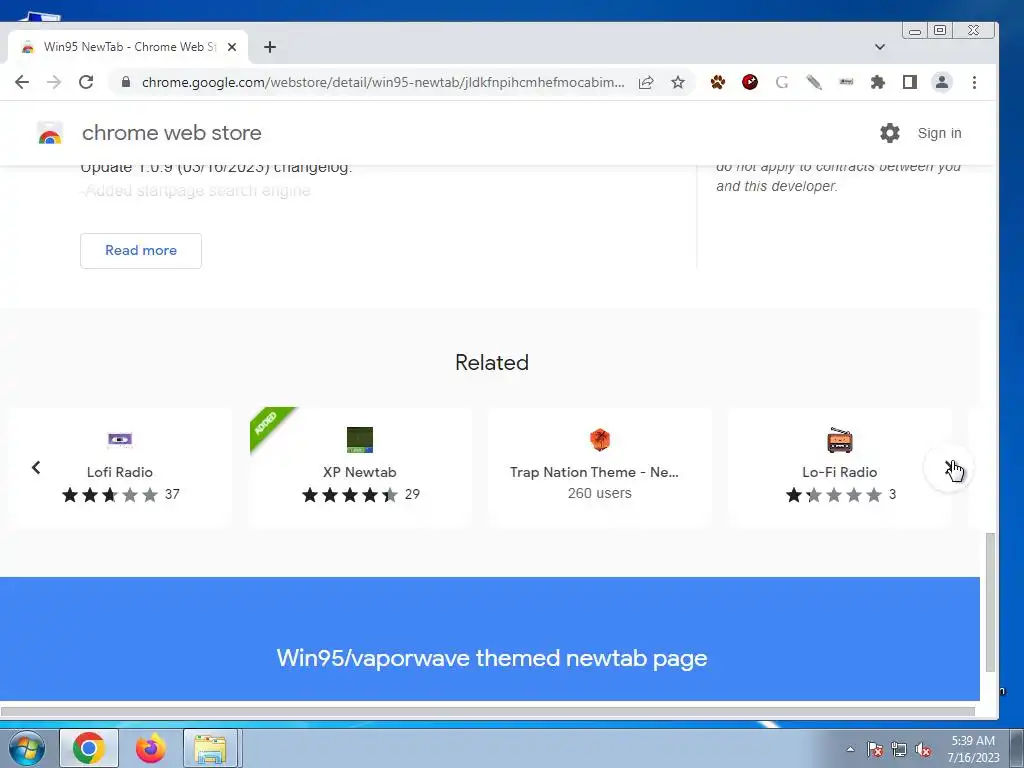Open the pencil extension icon
Screen dimensions: 1024x768
tap(814, 82)
